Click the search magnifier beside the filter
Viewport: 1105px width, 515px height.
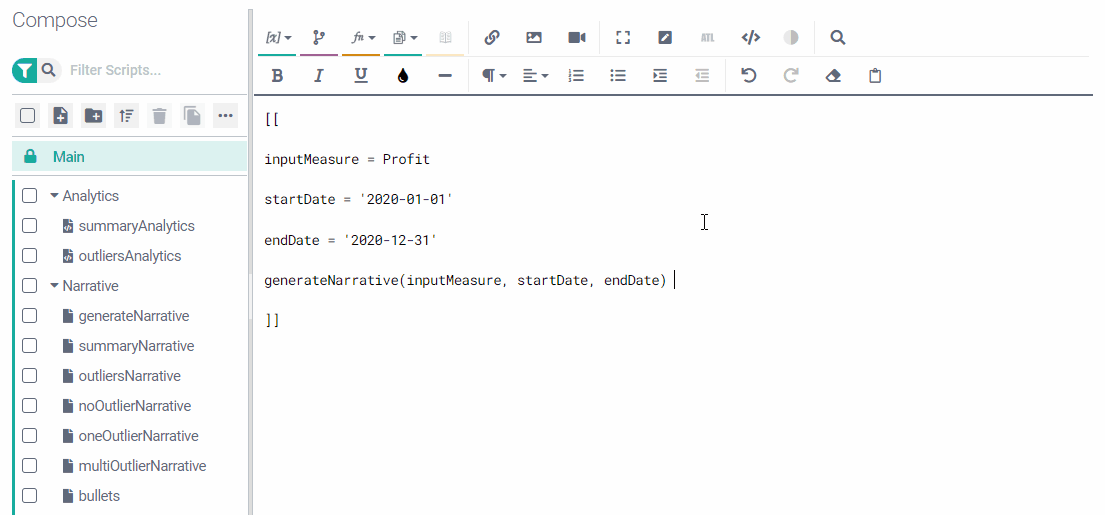point(49,70)
